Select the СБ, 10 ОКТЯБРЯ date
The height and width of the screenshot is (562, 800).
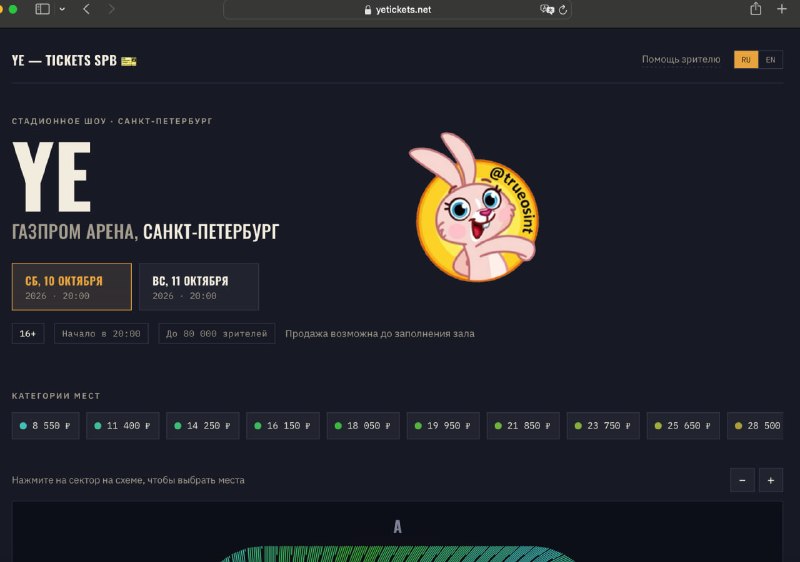(72, 287)
